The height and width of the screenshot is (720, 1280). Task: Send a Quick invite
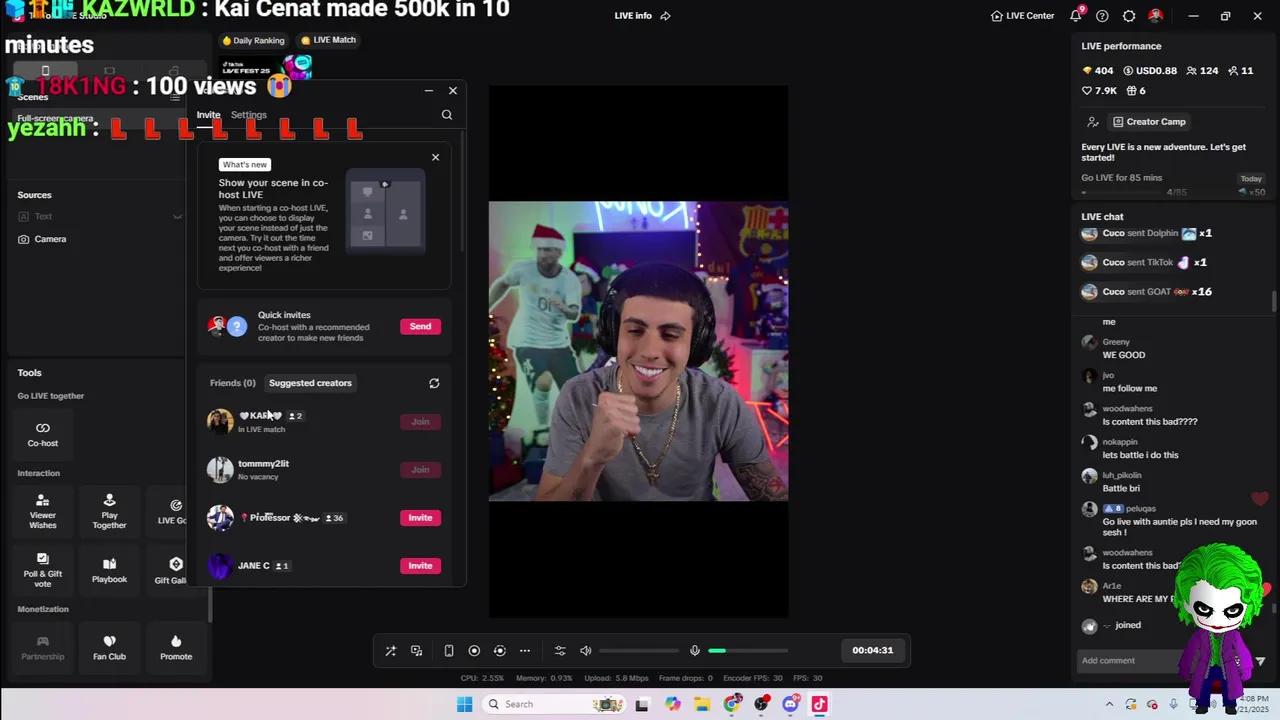point(420,326)
